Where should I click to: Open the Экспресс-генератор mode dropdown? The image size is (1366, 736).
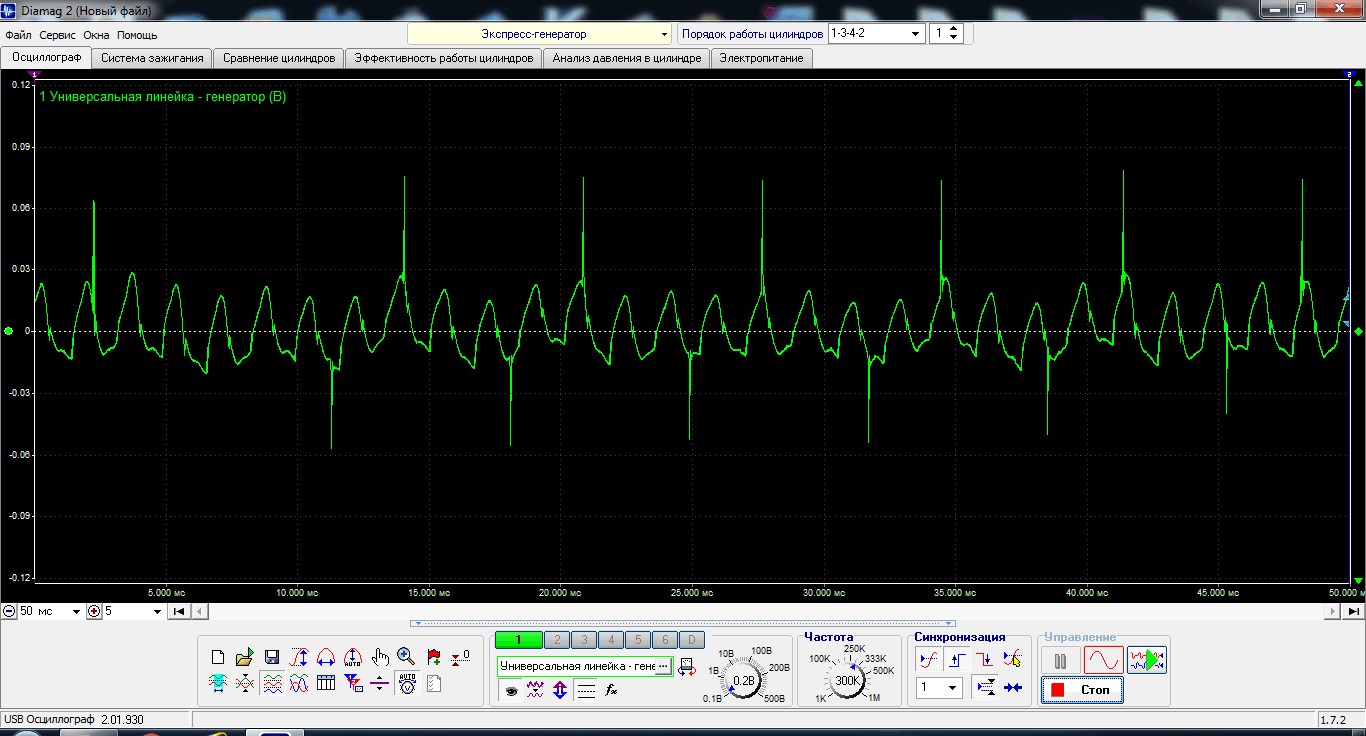pos(540,34)
